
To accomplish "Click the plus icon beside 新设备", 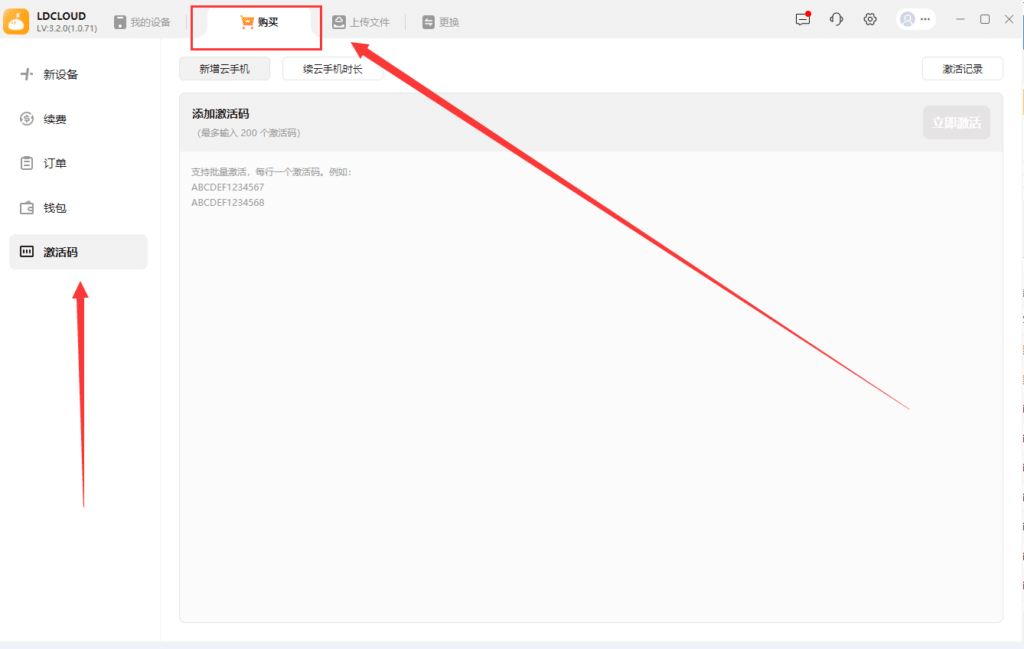I will tap(27, 74).
